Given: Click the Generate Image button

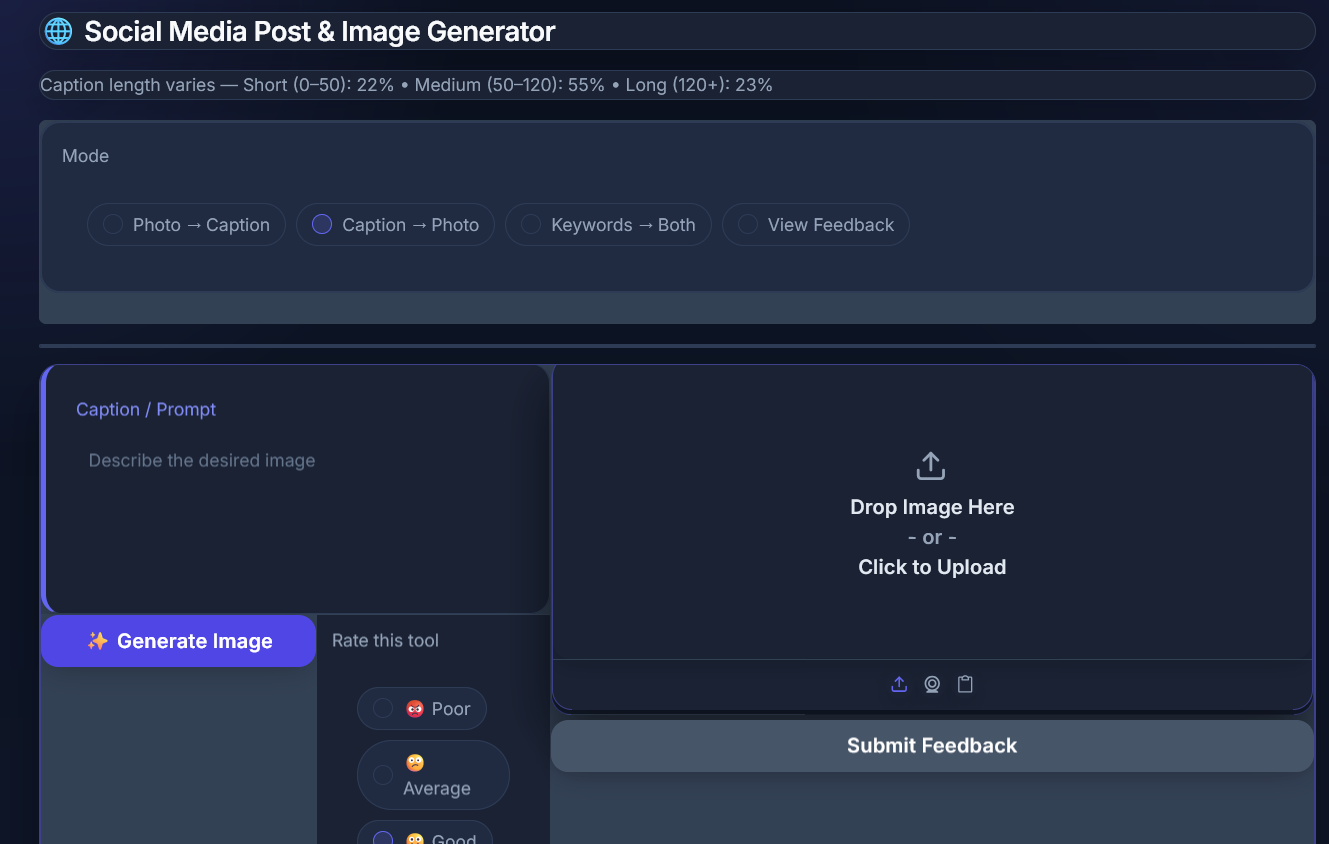Looking at the screenshot, I should (179, 641).
